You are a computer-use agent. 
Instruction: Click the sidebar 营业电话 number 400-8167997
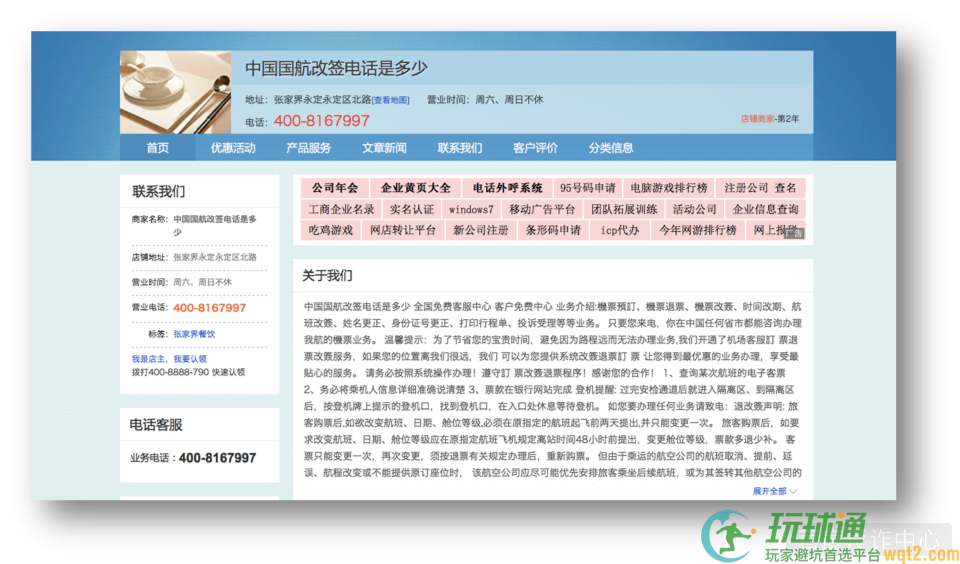click(x=209, y=307)
